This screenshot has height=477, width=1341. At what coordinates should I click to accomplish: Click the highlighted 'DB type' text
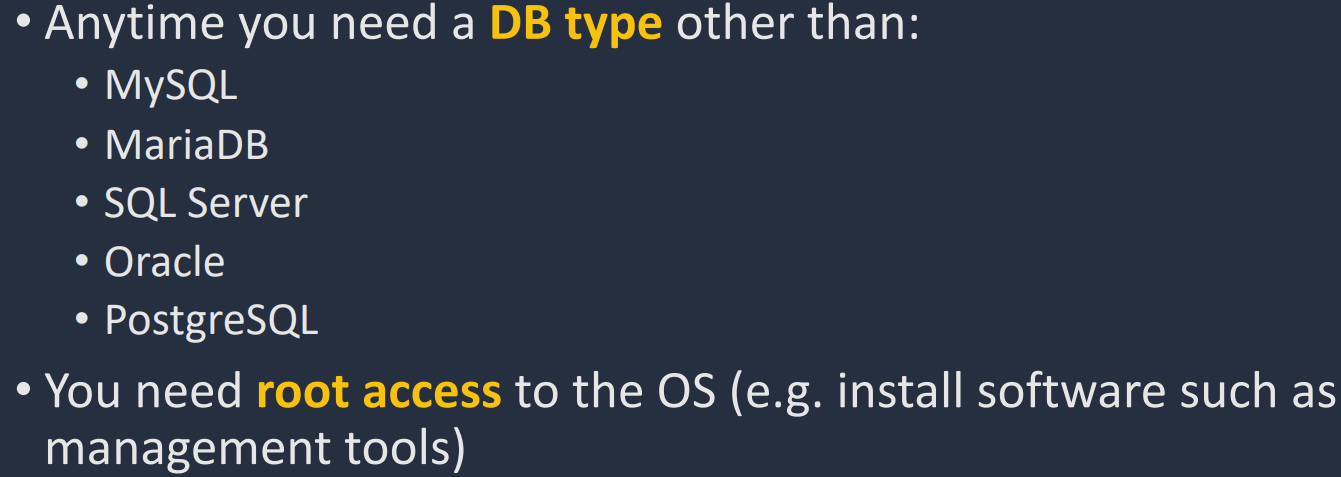pos(575,24)
